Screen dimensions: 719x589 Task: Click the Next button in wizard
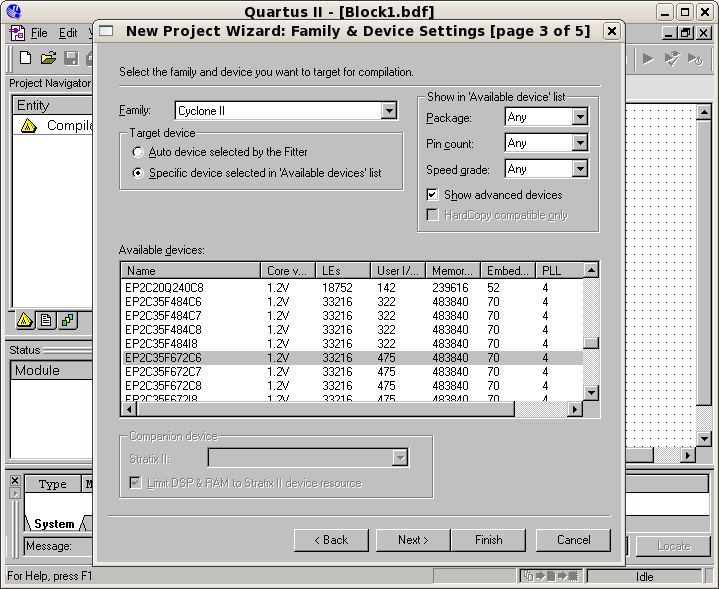[413, 540]
